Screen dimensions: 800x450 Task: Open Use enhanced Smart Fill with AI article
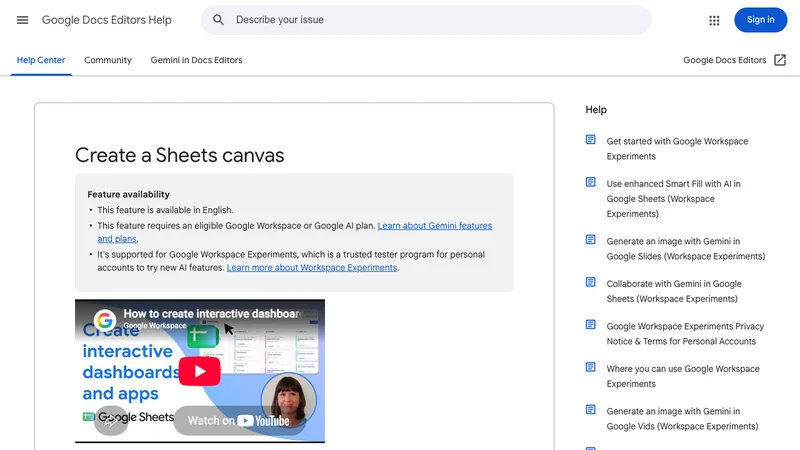673,198
